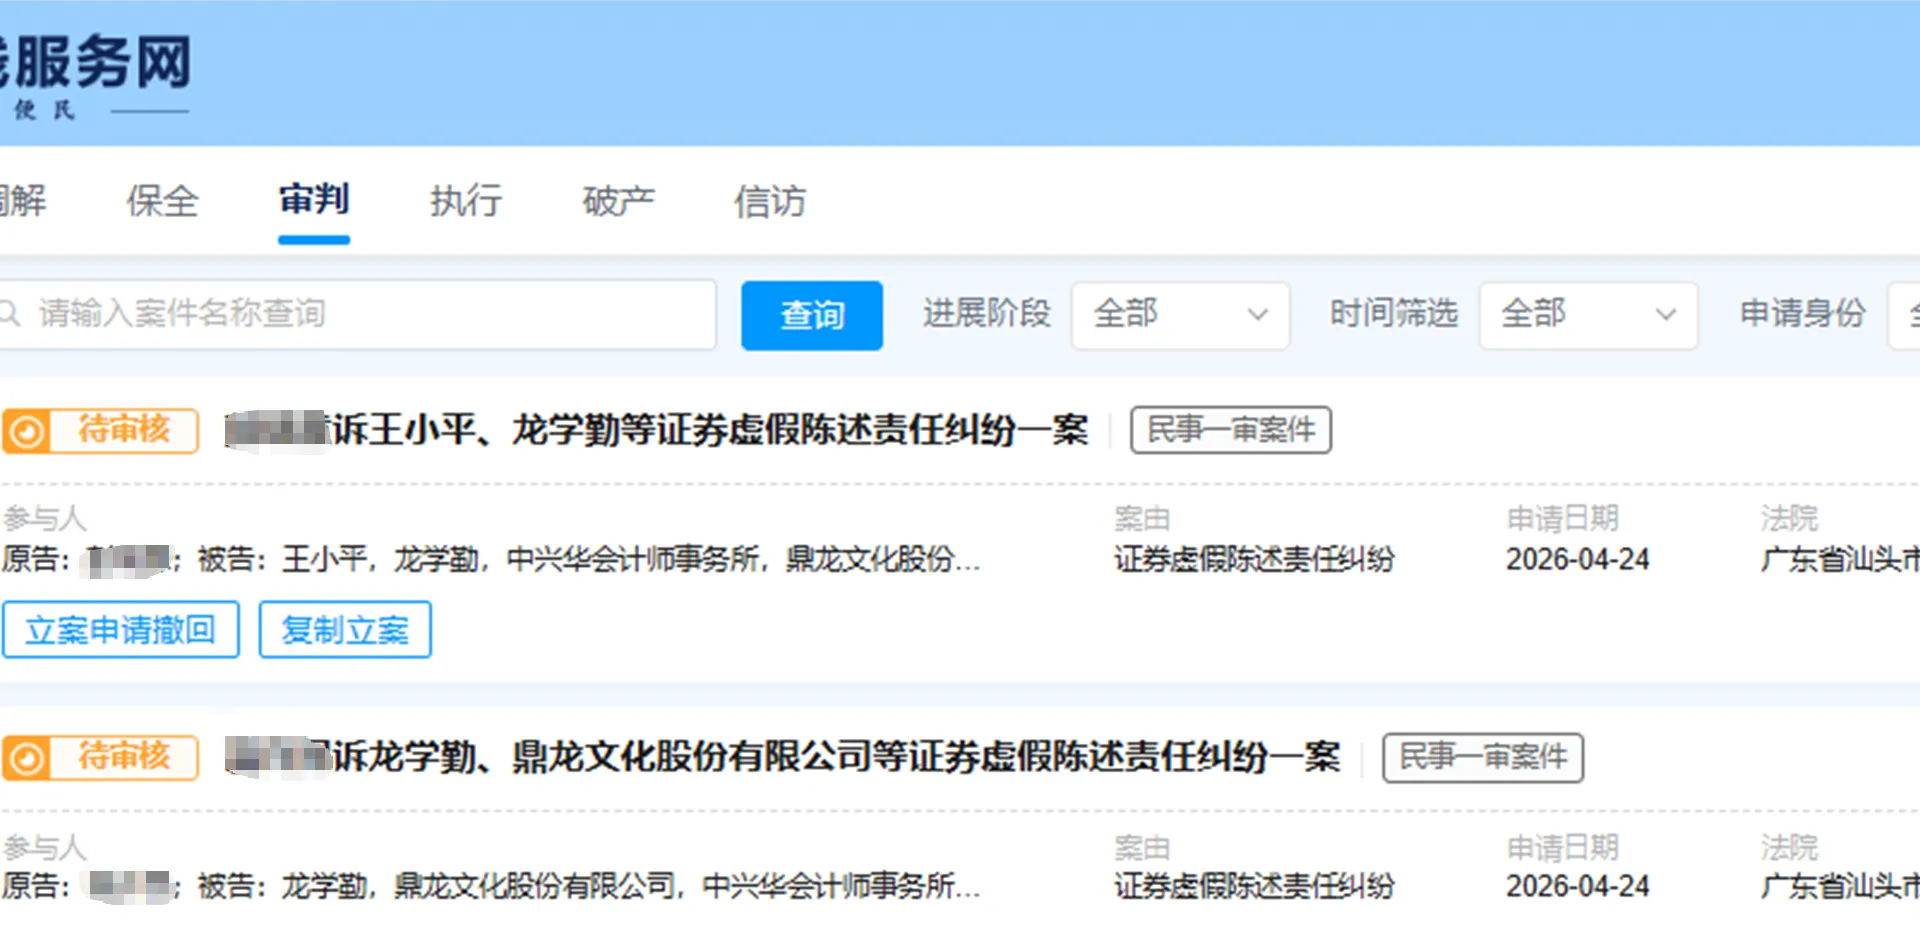Click the 民事一审案件 tag on the 王小平 case
The width and height of the screenshot is (1920, 931).
(x=1231, y=430)
